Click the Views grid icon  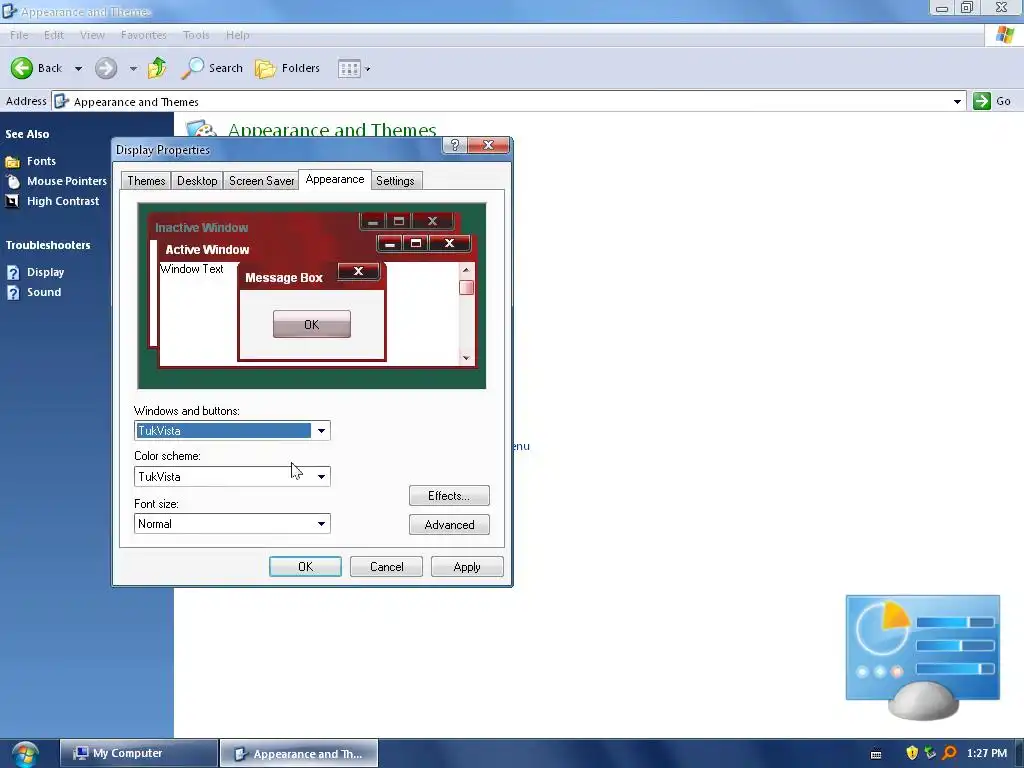[349, 69]
